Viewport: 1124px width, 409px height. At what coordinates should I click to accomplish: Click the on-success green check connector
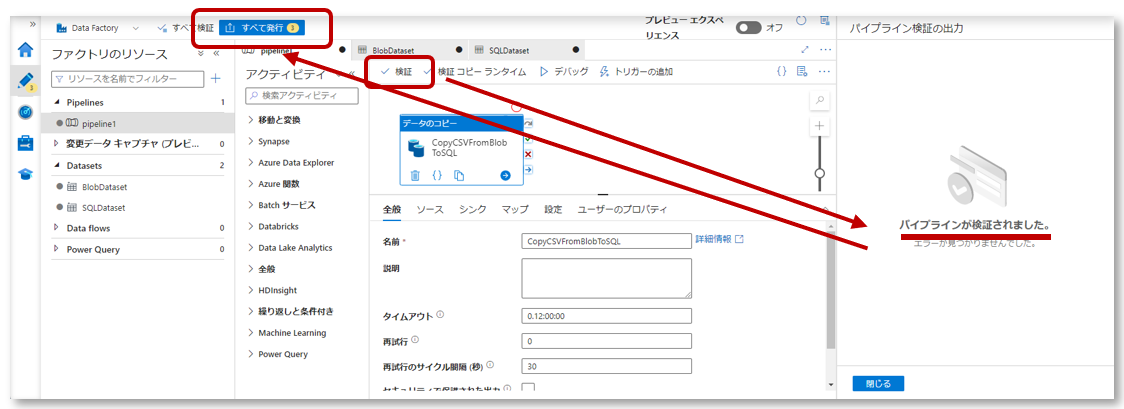click(528, 140)
